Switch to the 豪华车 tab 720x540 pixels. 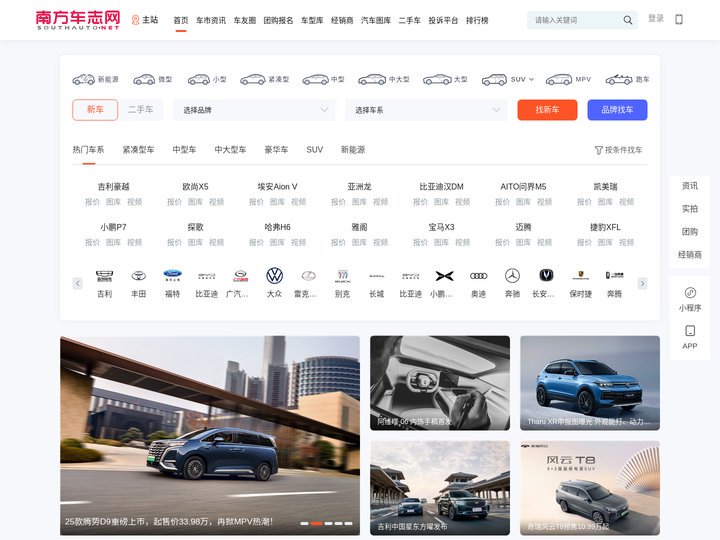point(276,150)
